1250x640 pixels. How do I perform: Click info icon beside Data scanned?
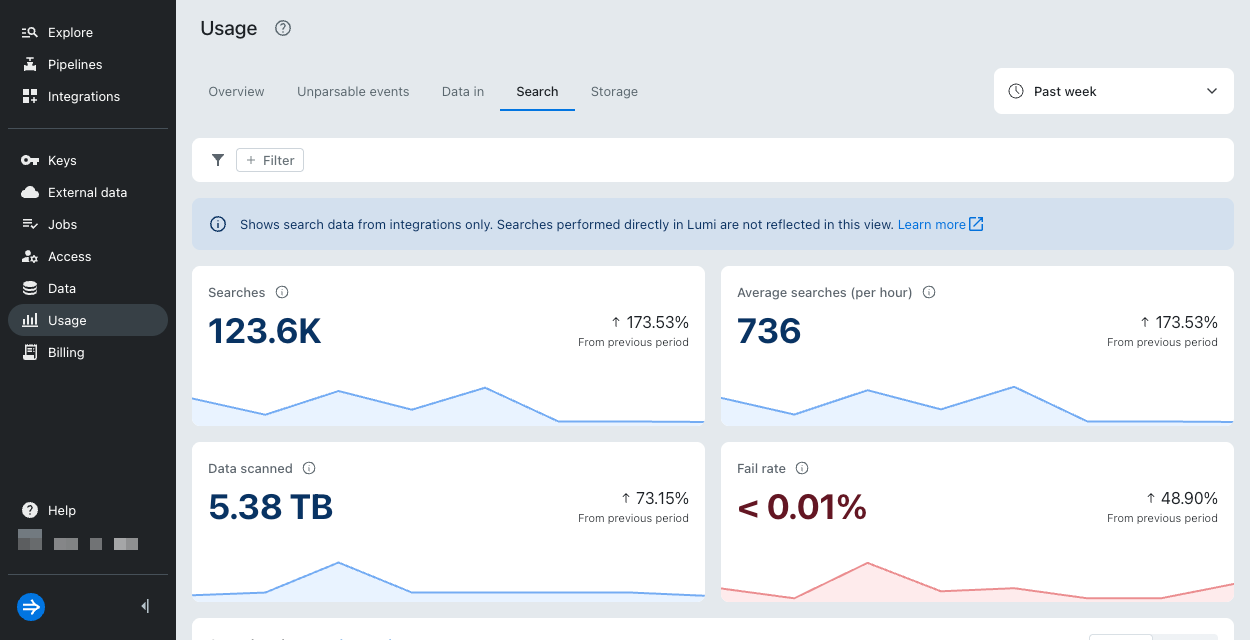click(x=309, y=468)
